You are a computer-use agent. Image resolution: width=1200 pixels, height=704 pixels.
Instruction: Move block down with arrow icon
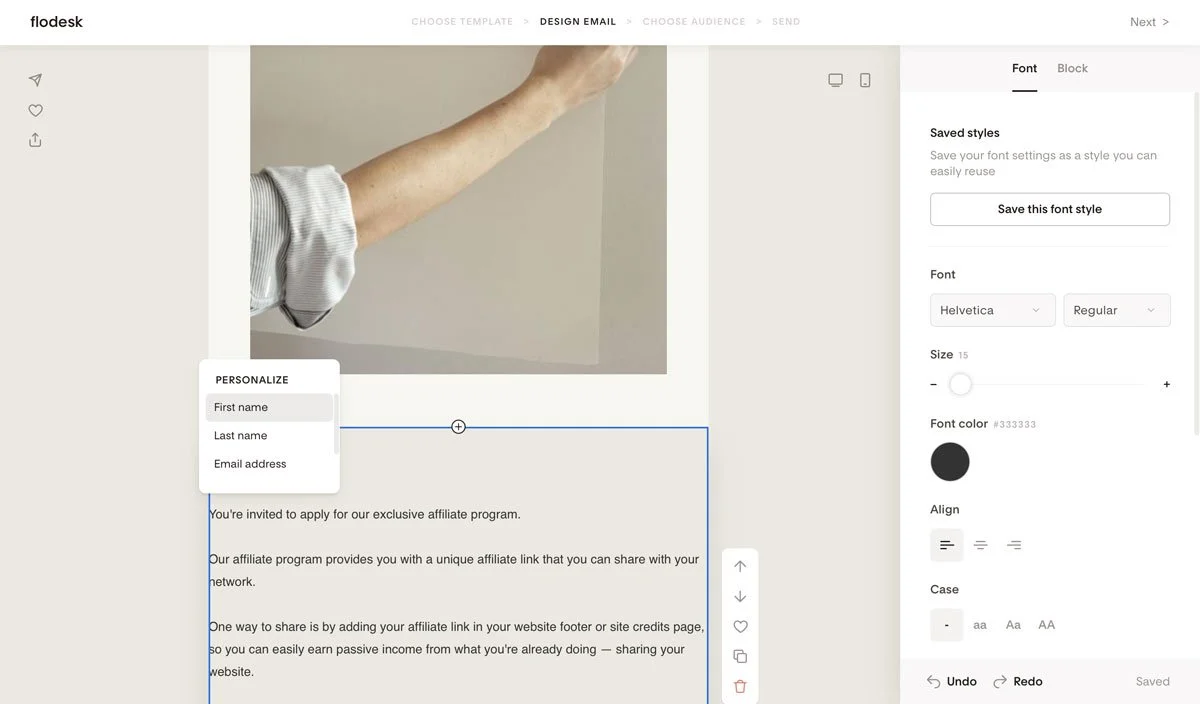(x=740, y=596)
